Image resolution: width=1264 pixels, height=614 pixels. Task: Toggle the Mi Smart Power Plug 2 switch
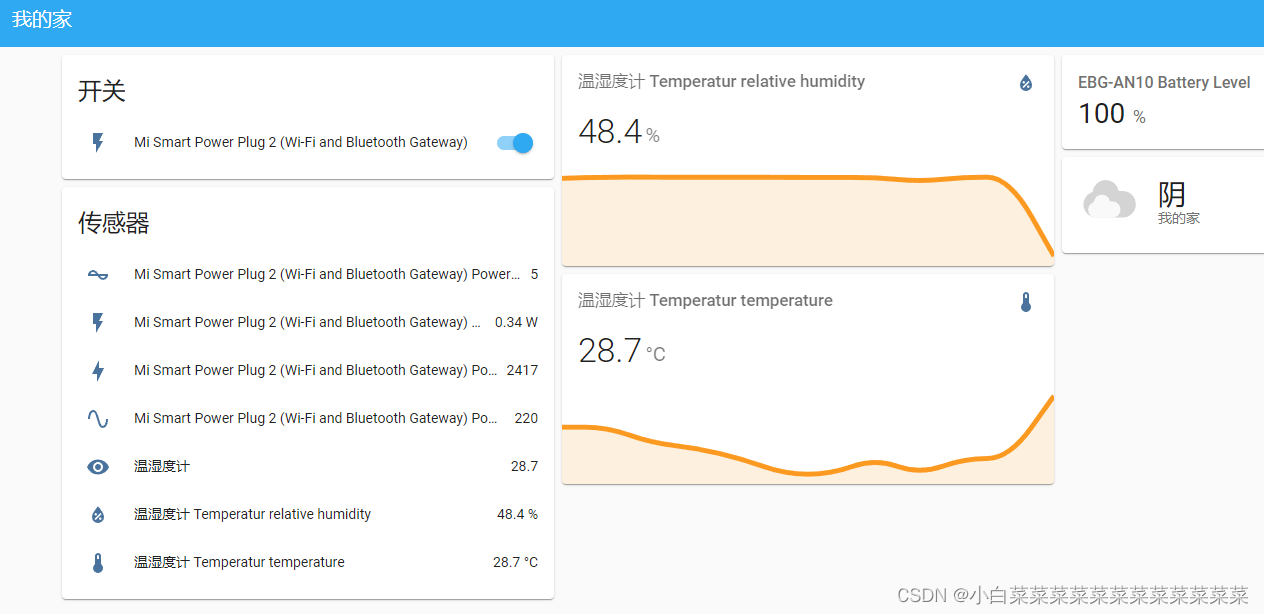(515, 143)
